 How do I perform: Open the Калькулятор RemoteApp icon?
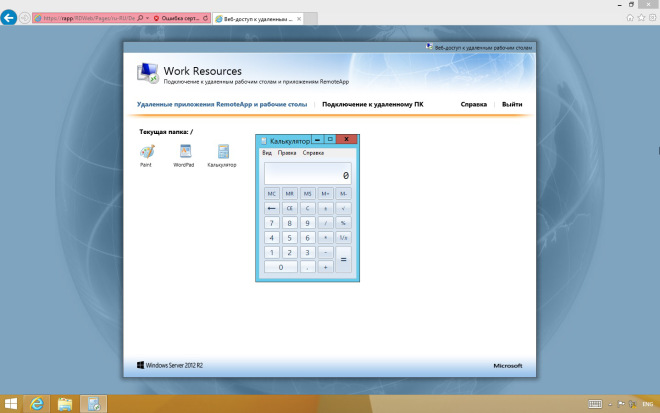pyautogui.click(x=222, y=152)
